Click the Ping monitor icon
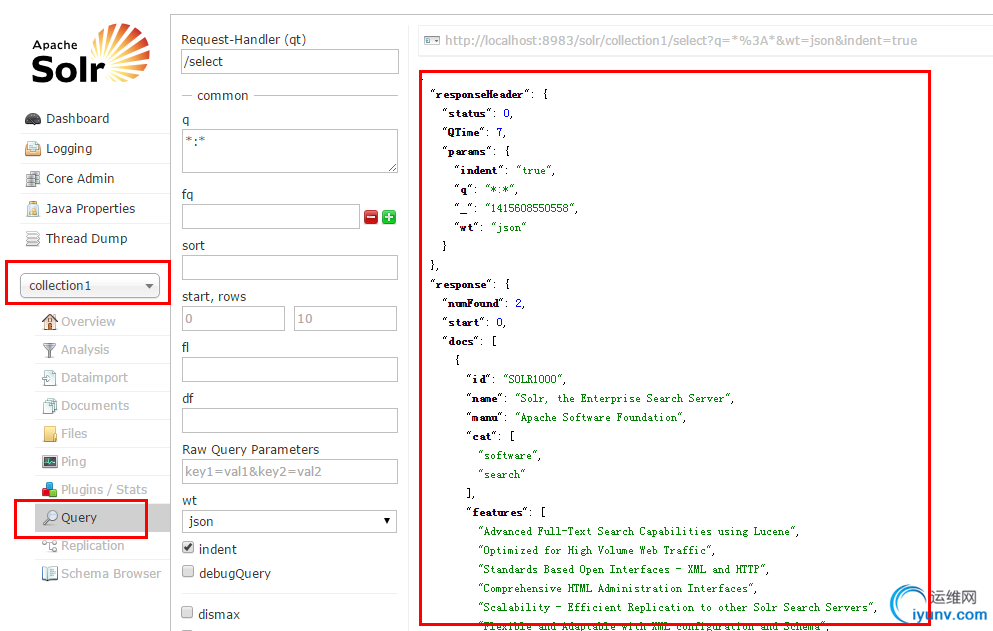The height and width of the screenshot is (631, 993). 49,462
